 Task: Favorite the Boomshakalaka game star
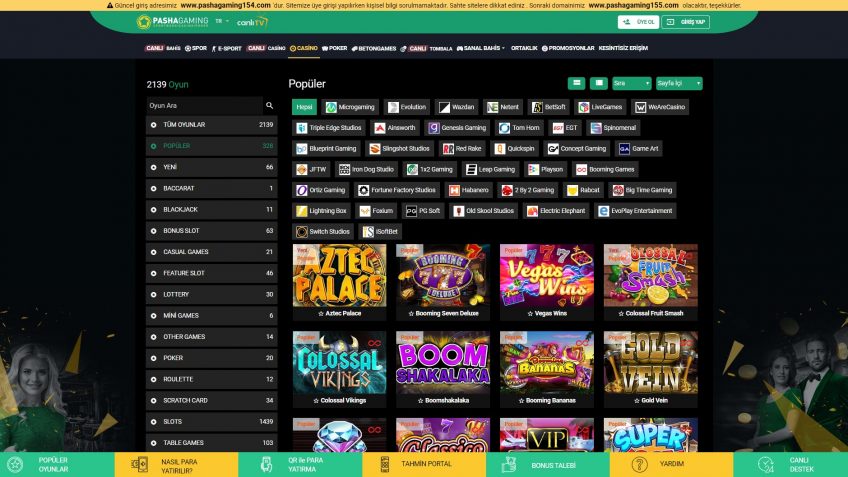(420, 401)
